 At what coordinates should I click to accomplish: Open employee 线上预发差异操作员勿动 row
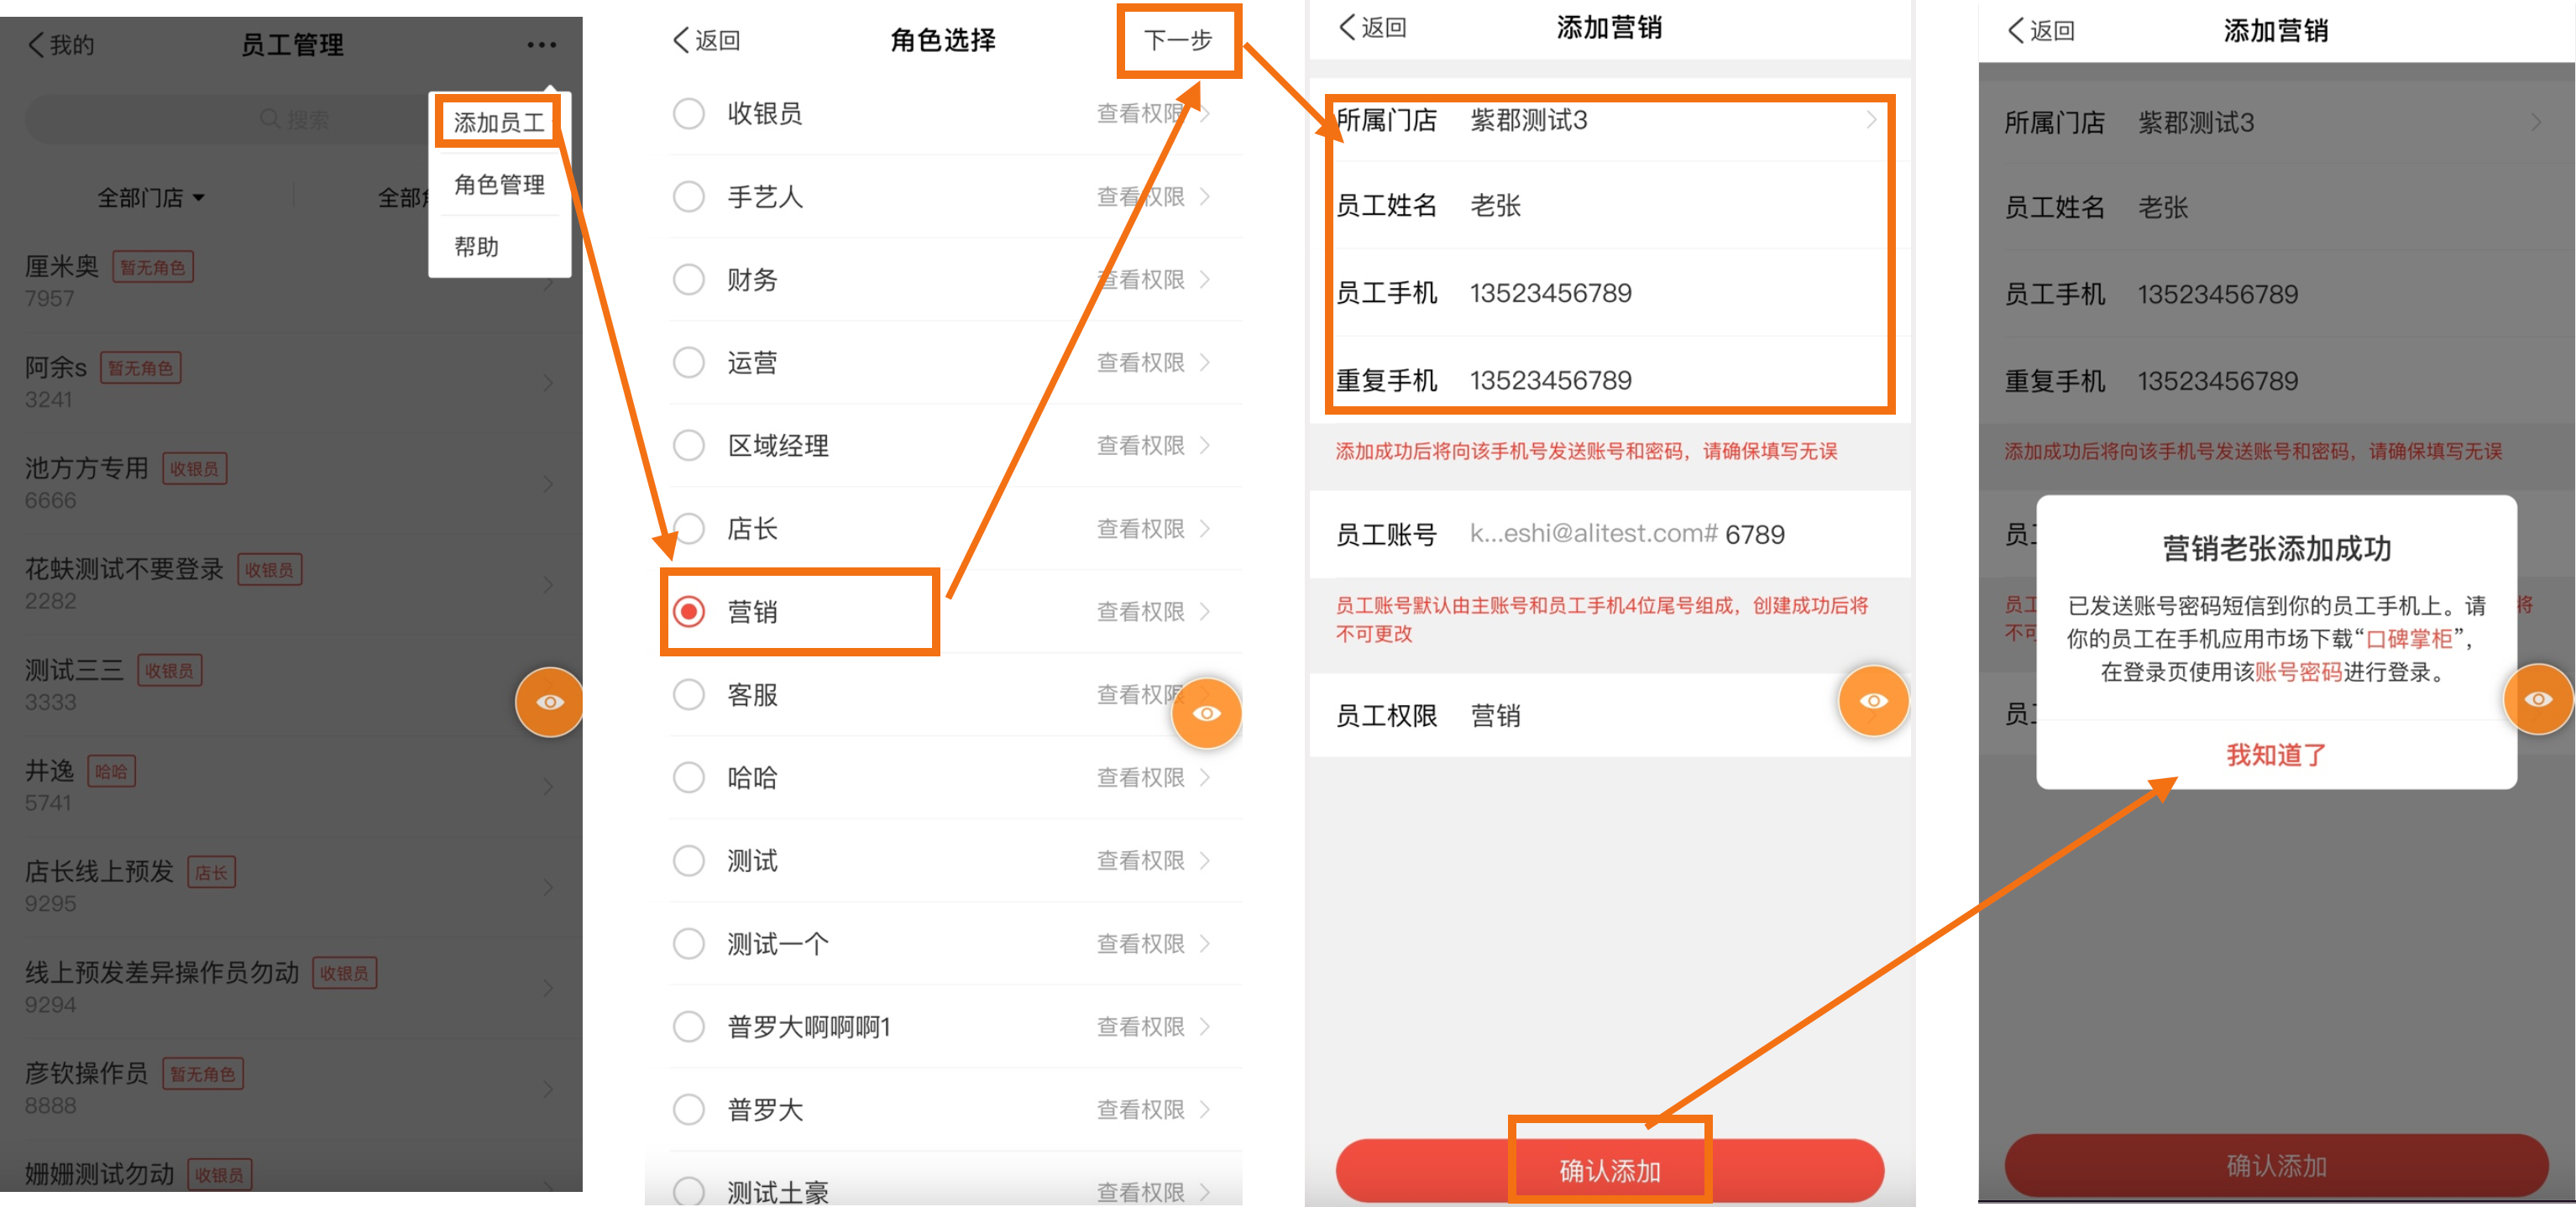(290, 988)
